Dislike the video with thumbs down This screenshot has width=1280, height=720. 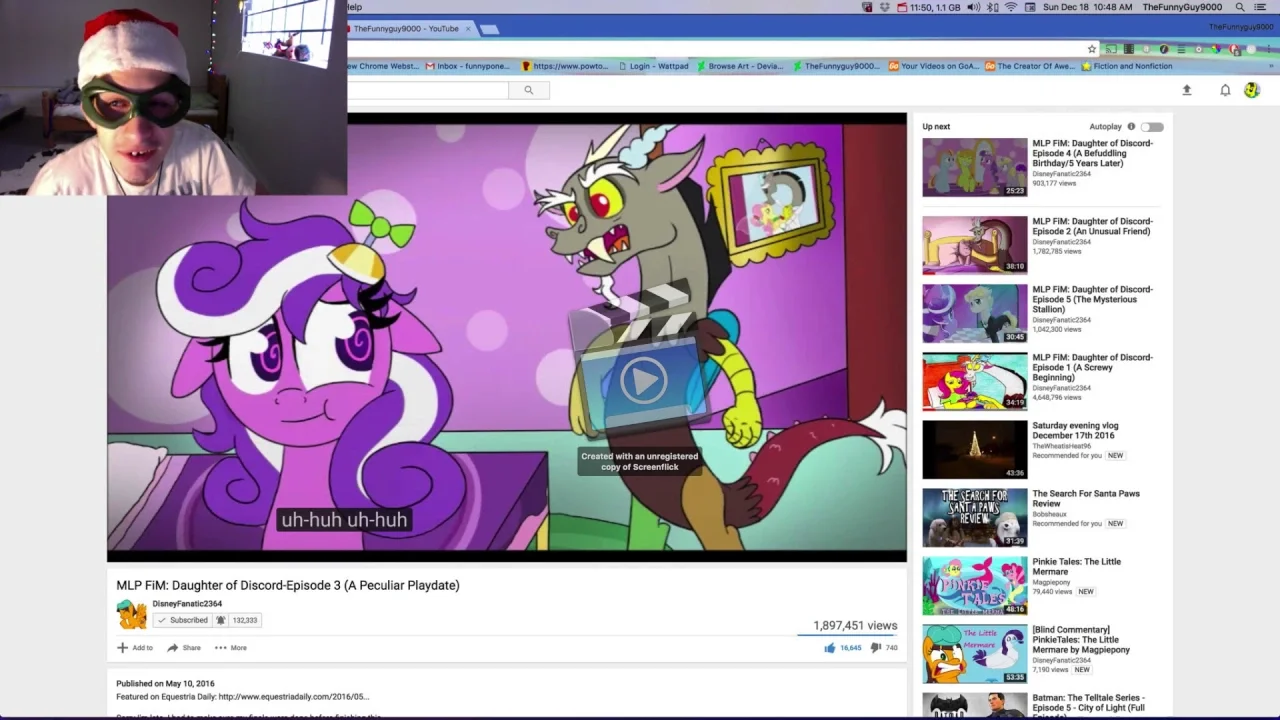[875, 648]
